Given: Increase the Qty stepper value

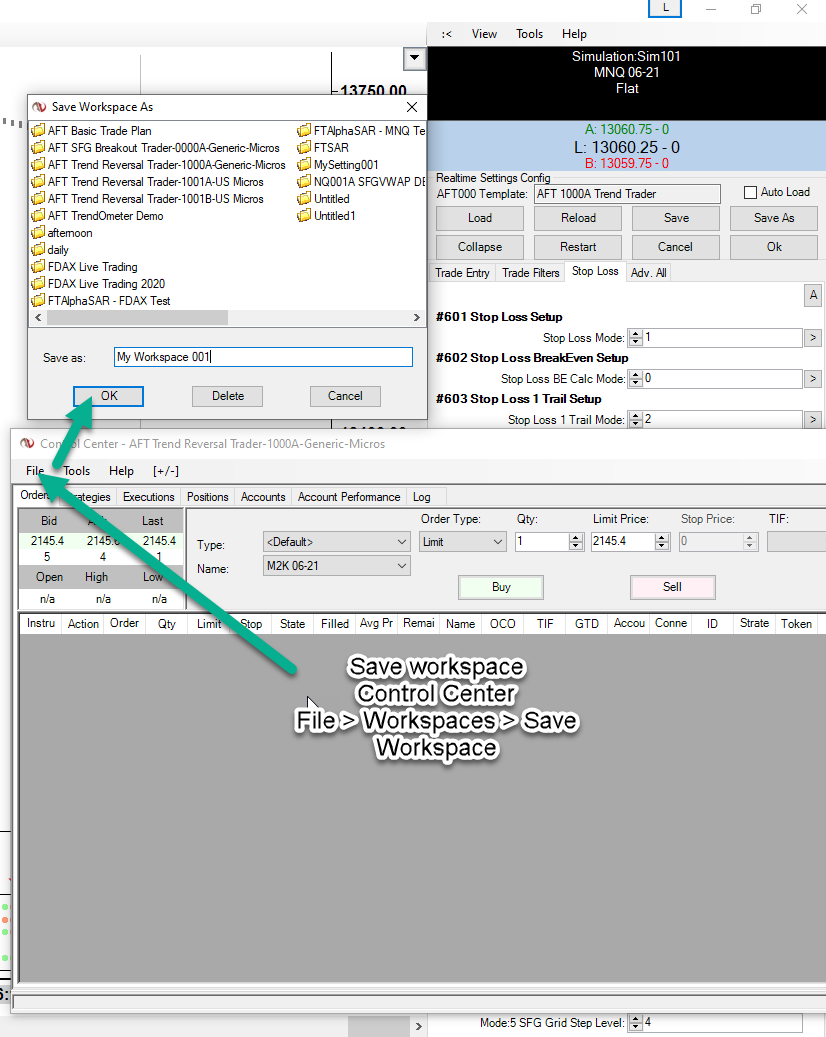Looking at the screenshot, I should (576, 537).
